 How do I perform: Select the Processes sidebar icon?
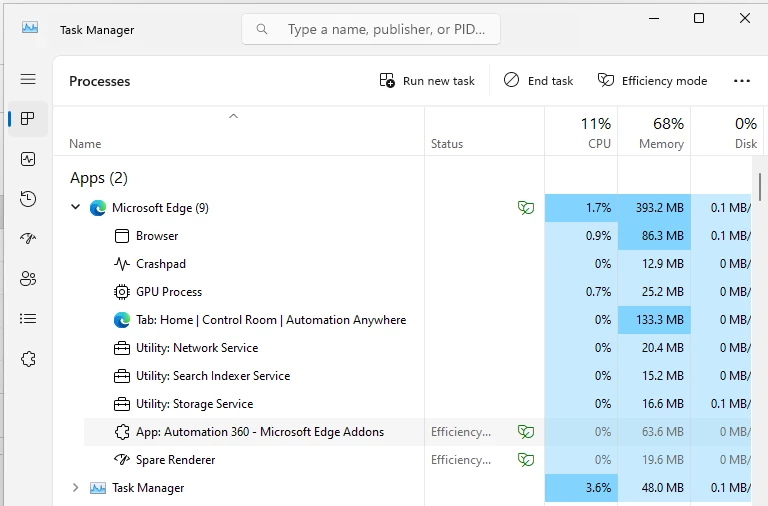pos(28,119)
